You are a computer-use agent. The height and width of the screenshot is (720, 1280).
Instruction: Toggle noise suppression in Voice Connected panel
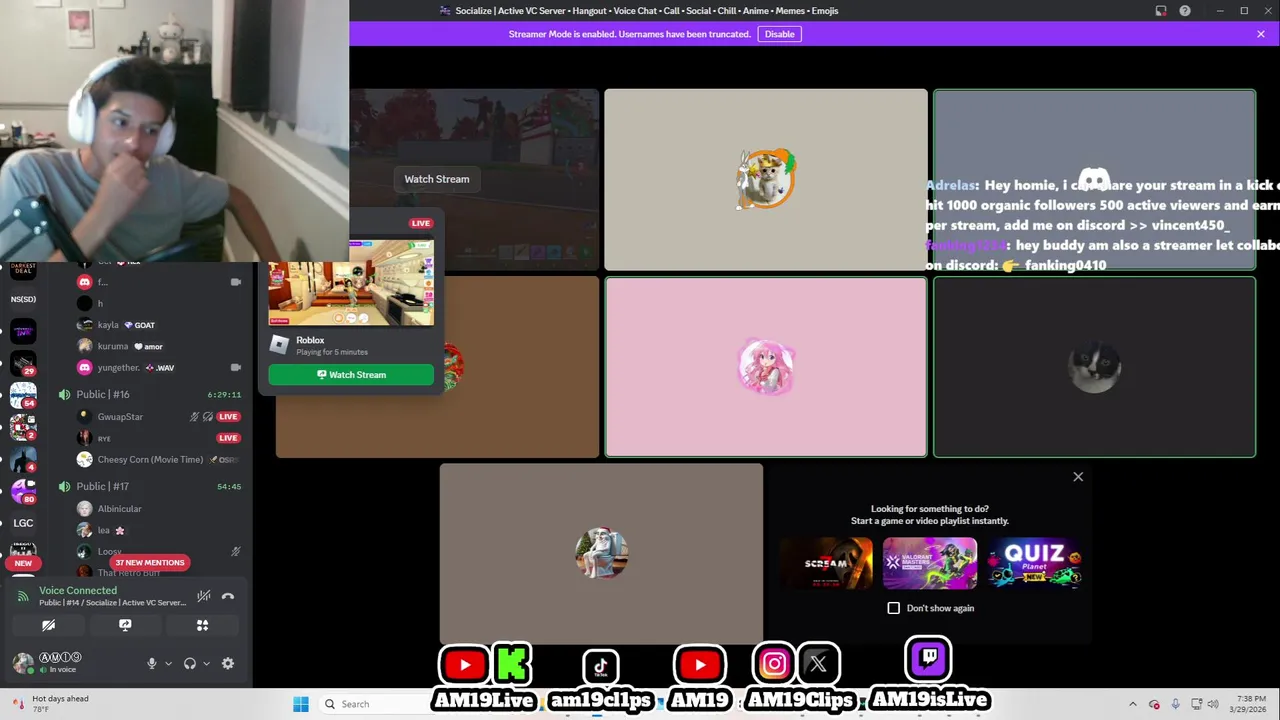204,596
